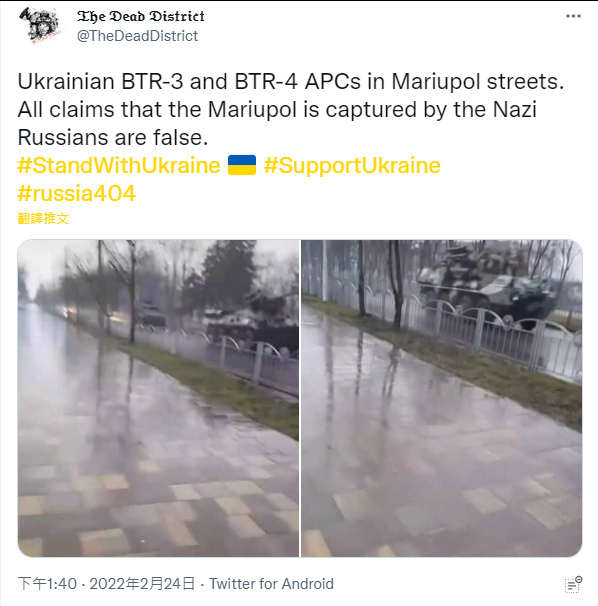Click the Ukraine flag emoji
The image size is (598, 606).
242,165
